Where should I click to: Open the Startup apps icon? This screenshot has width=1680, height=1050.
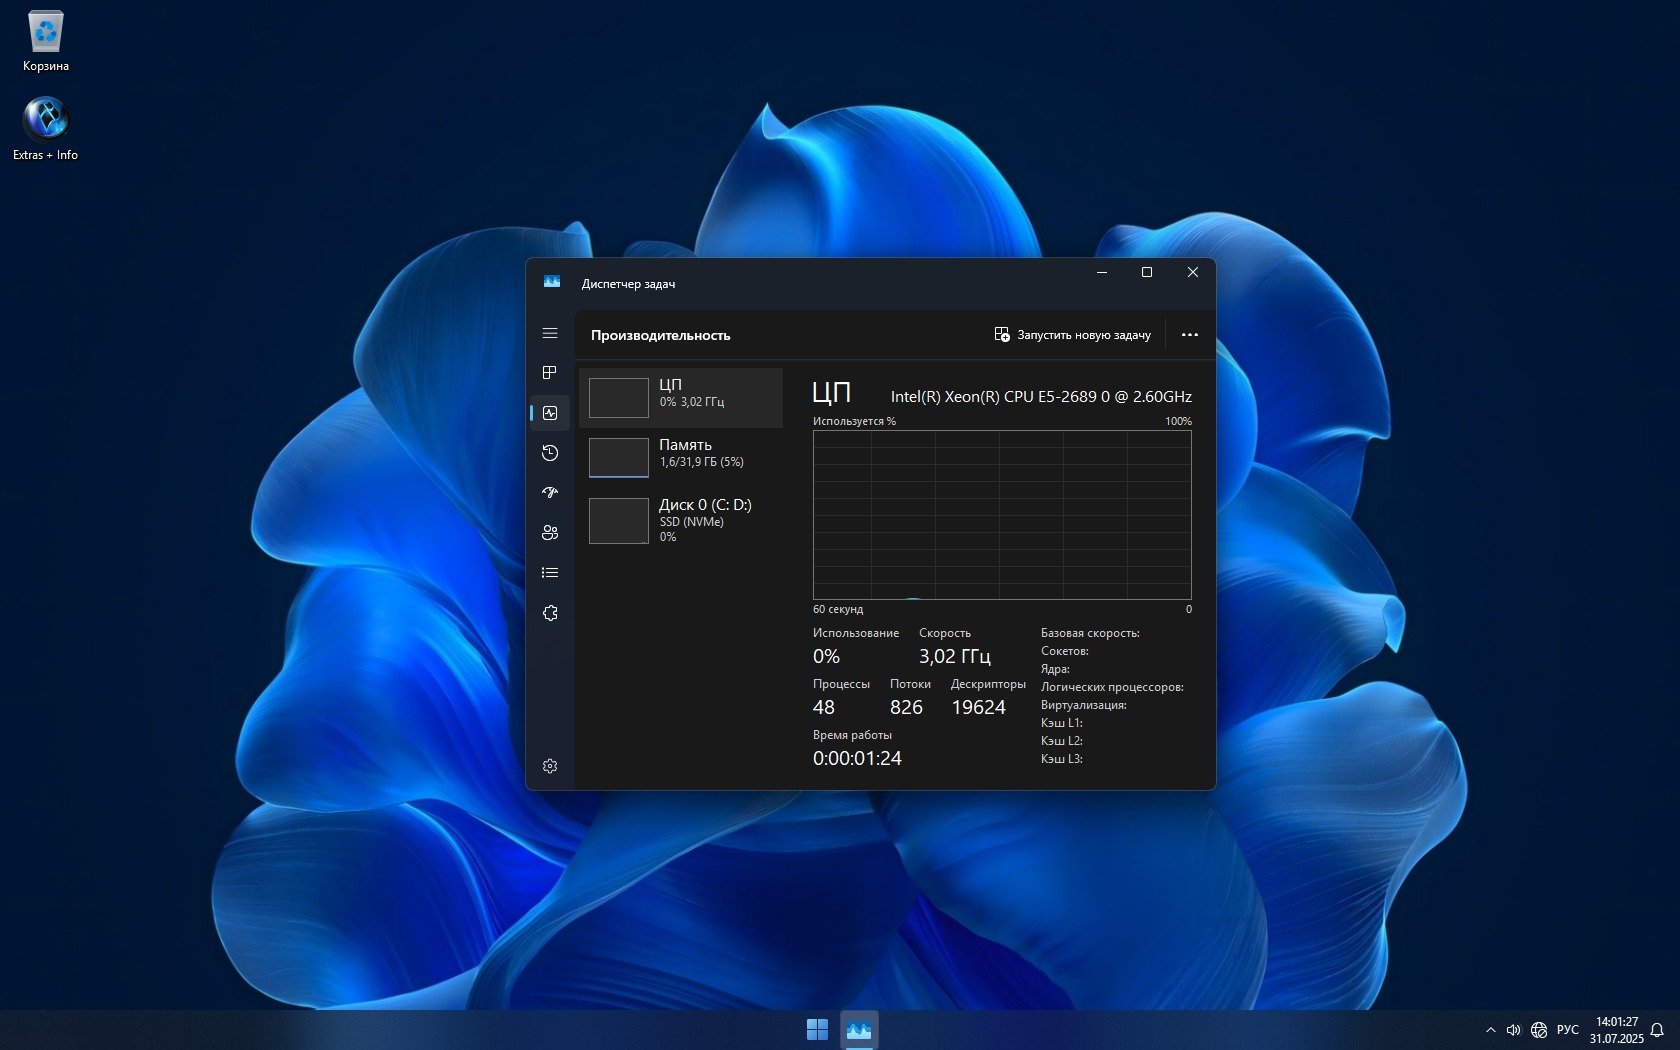pyautogui.click(x=549, y=493)
